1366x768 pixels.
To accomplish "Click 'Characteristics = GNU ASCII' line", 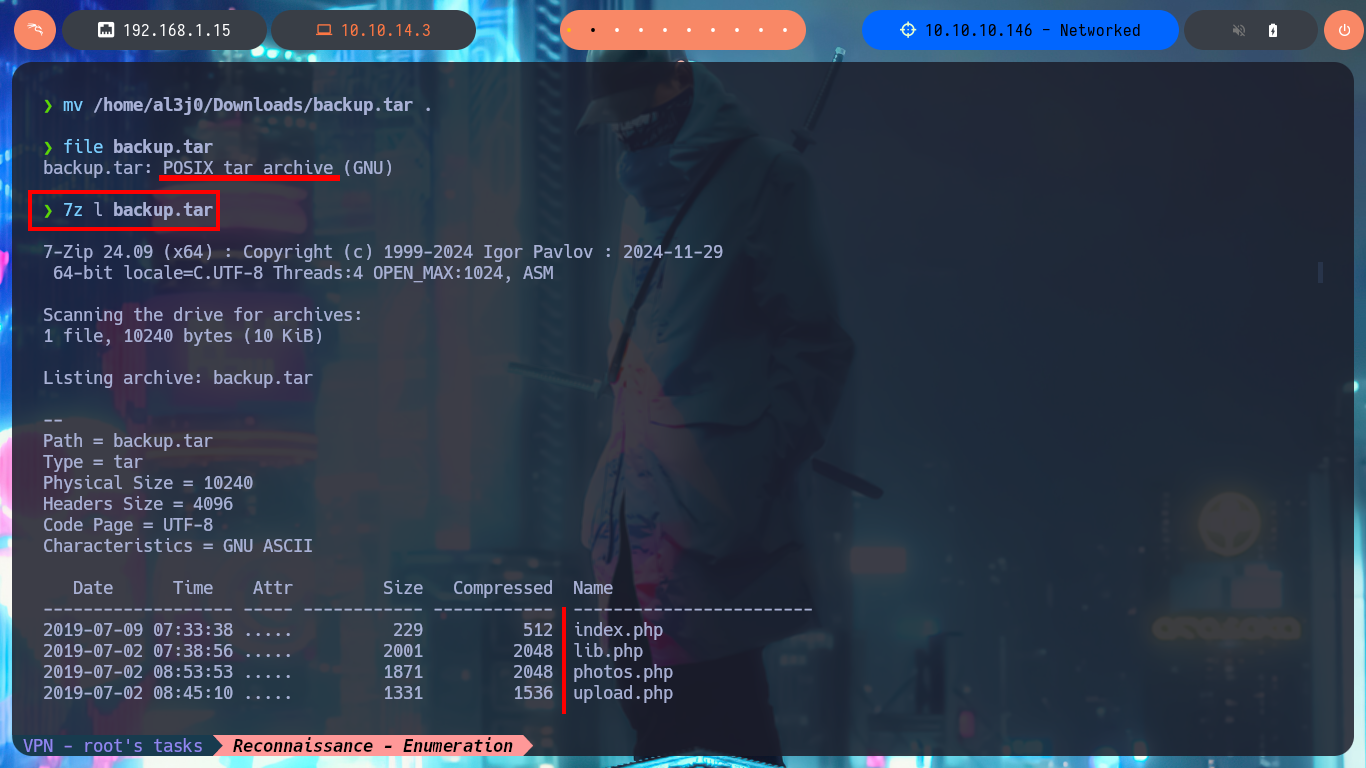I will (178, 546).
